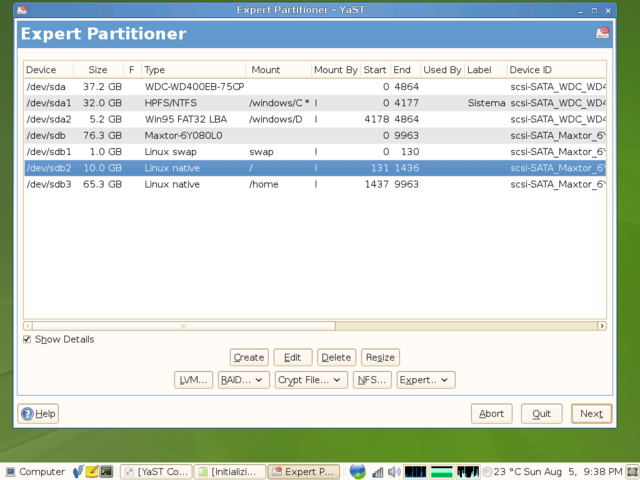640x480 pixels.
Task: Click the Abort button
Action: point(491,414)
